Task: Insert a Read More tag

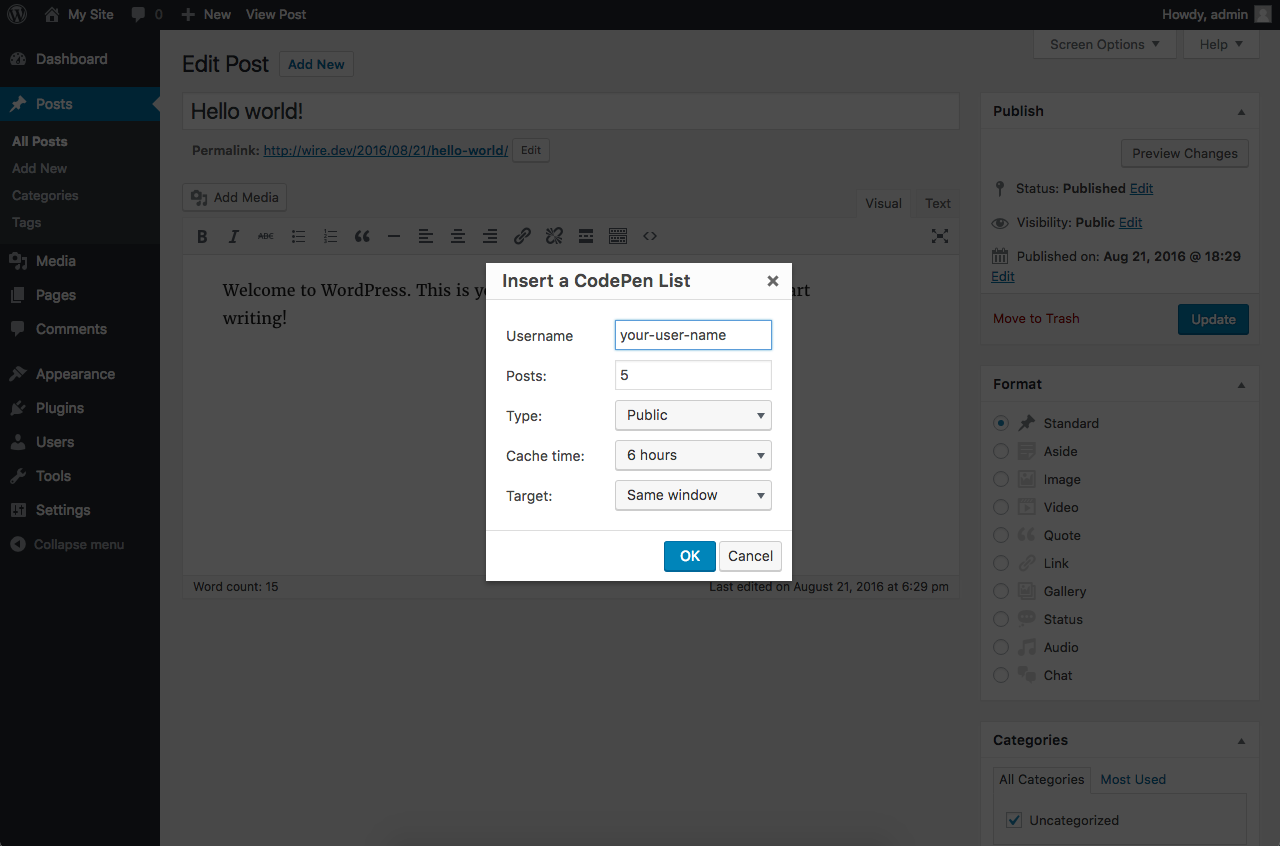Action: [x=586, y=236]
